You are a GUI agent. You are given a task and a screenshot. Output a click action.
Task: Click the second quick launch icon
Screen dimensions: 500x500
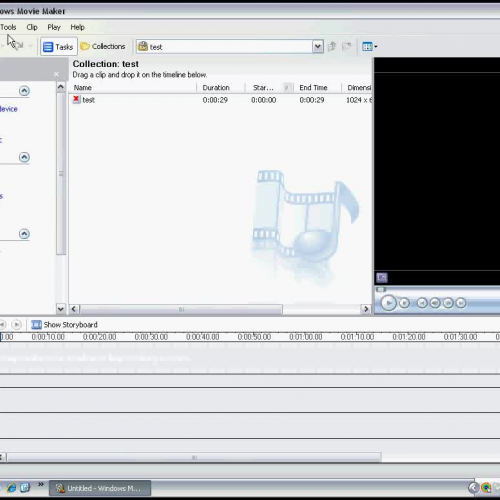pos(25,488)
